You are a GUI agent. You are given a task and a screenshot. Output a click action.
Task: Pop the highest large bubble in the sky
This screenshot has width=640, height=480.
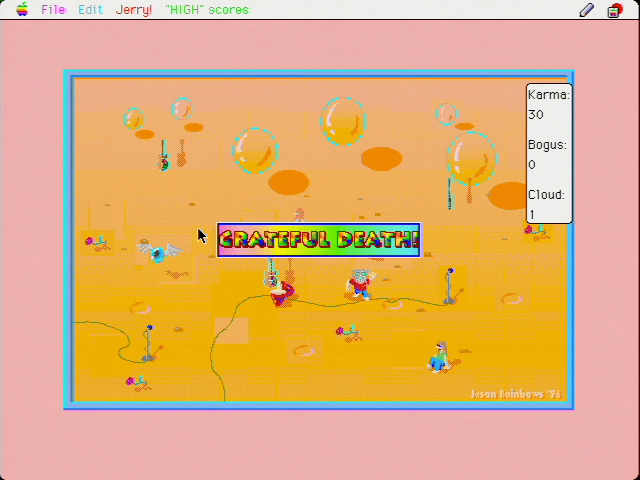(343, 121)
